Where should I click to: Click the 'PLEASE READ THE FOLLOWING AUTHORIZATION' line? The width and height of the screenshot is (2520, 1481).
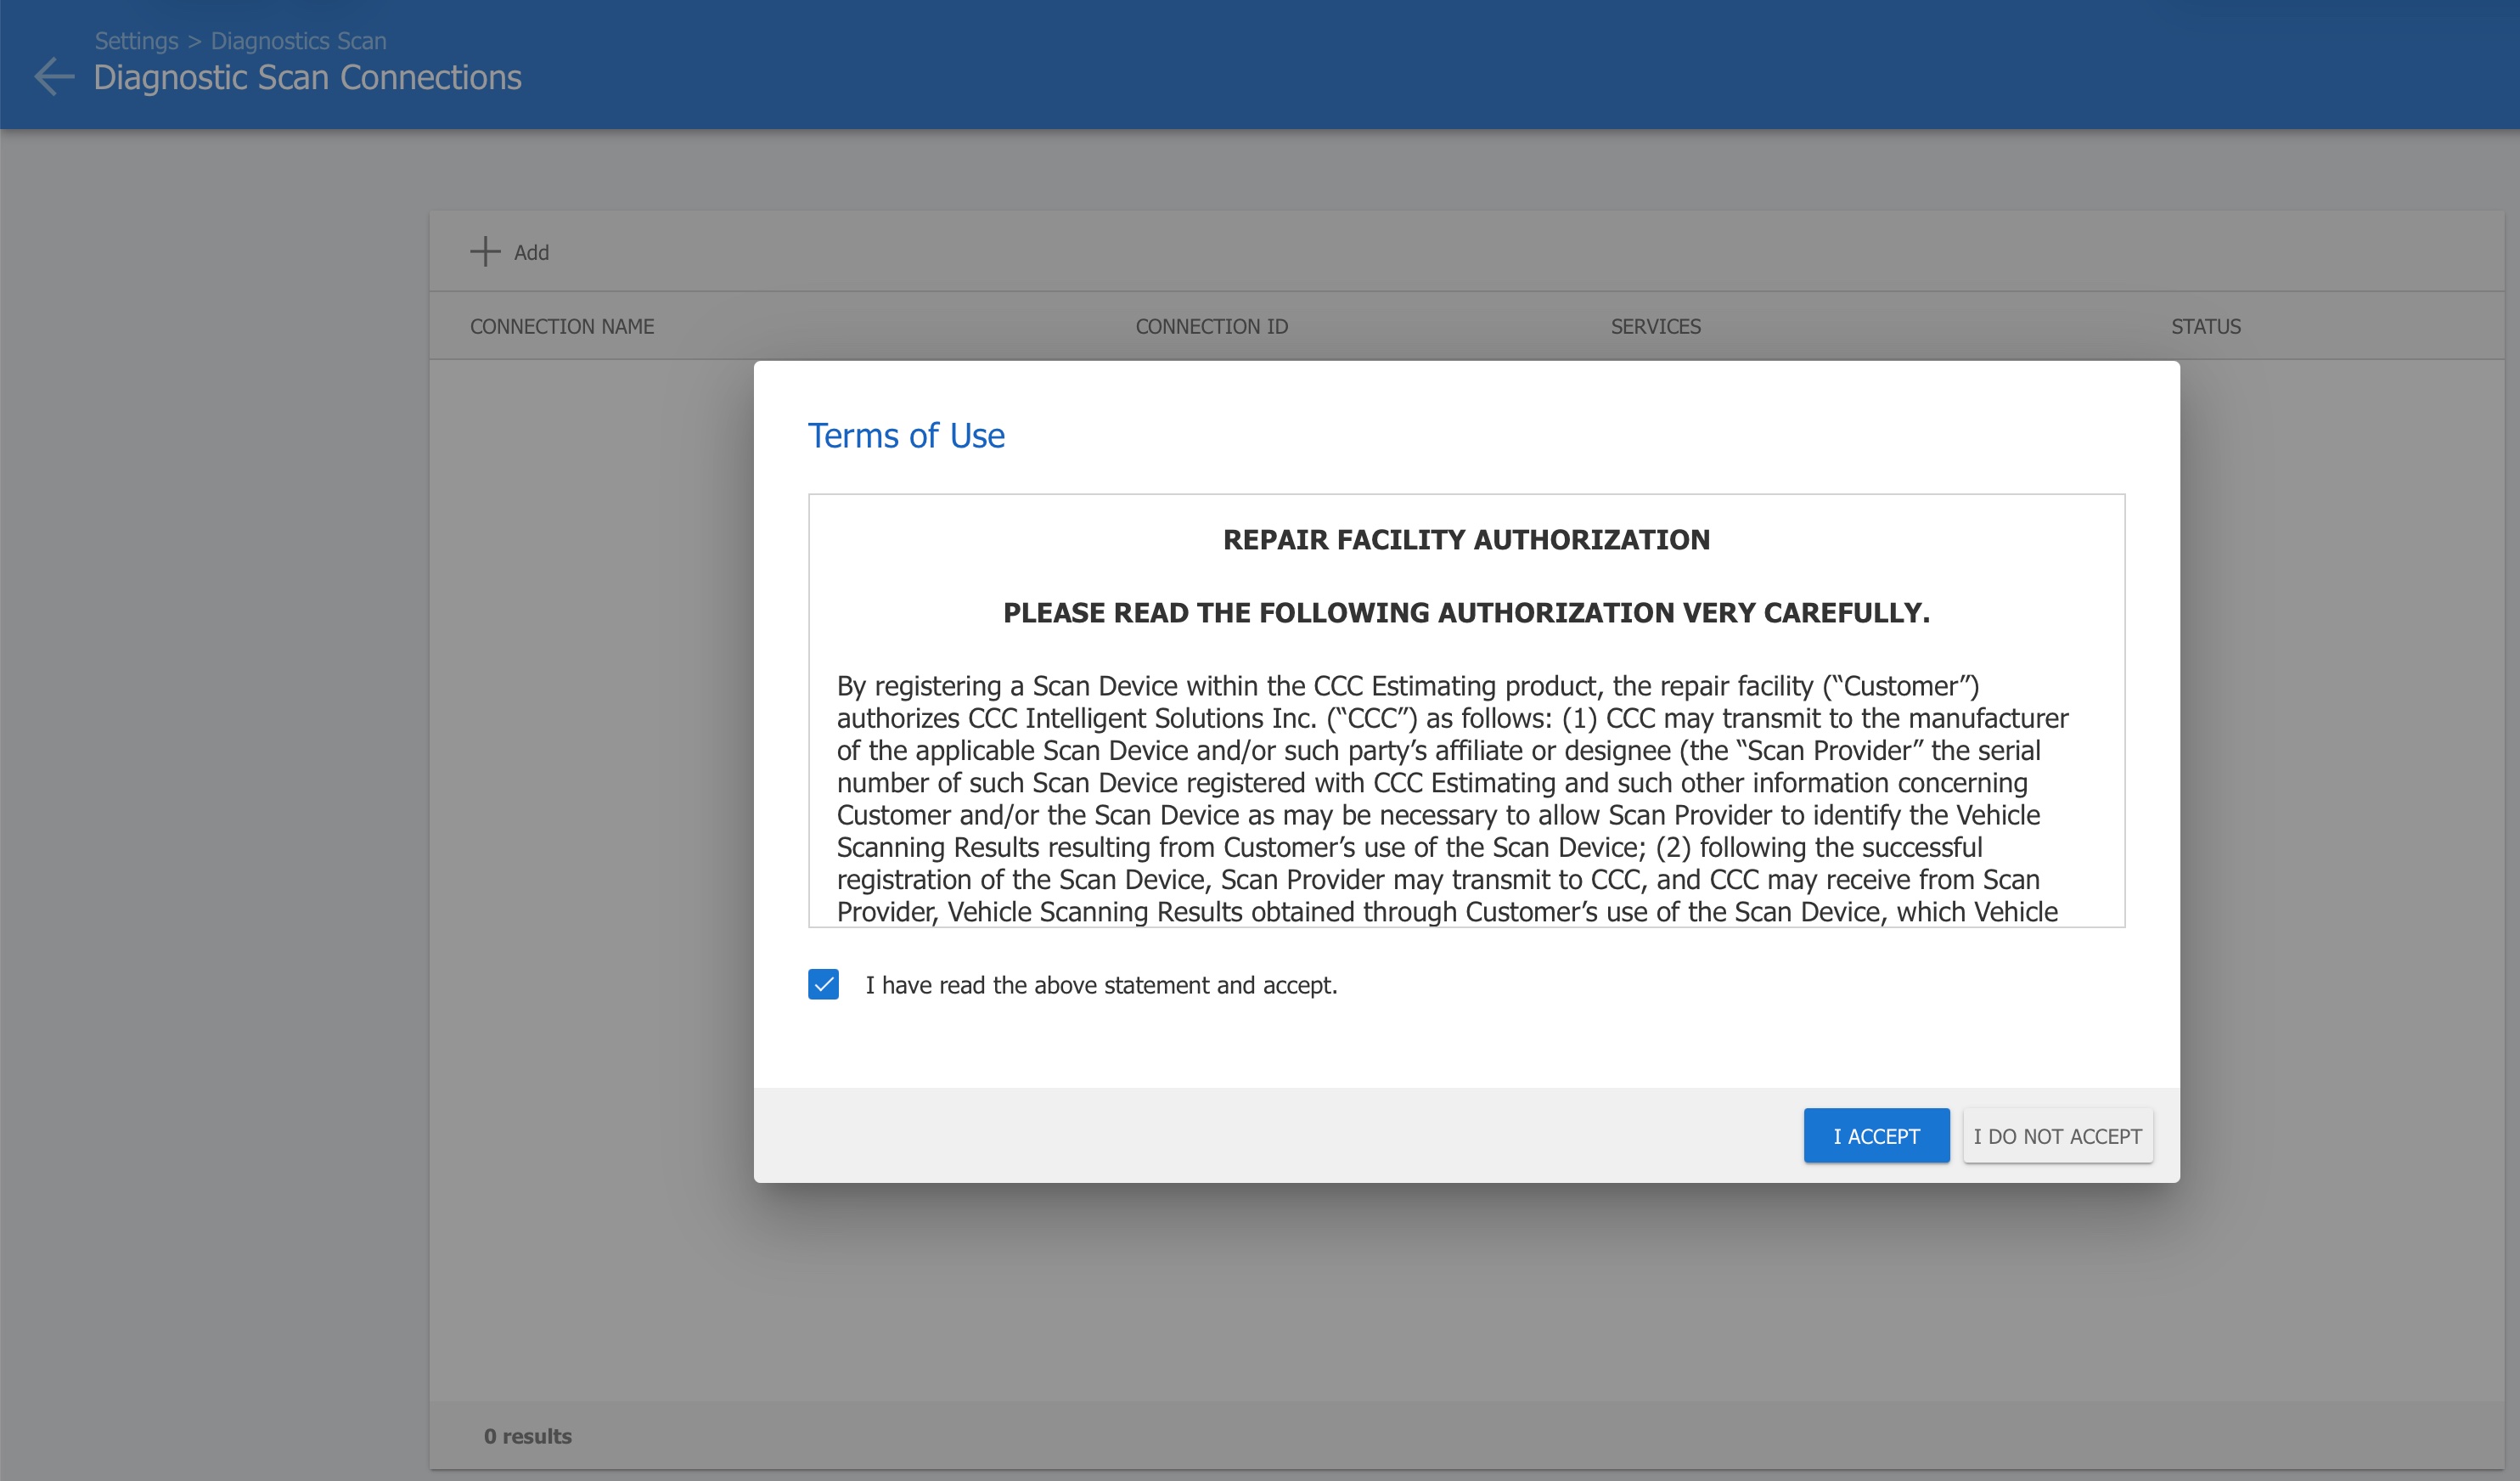1466,612
